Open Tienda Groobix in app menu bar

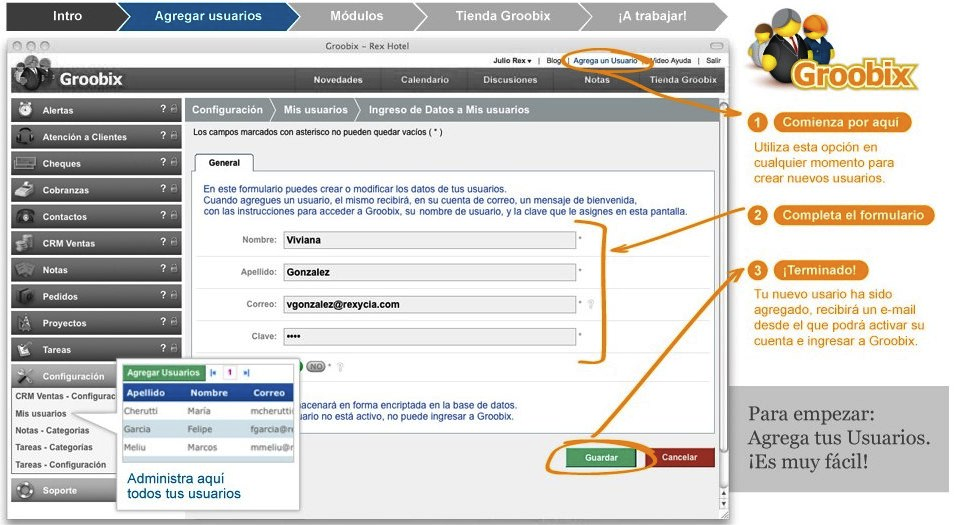click(683, 80)
